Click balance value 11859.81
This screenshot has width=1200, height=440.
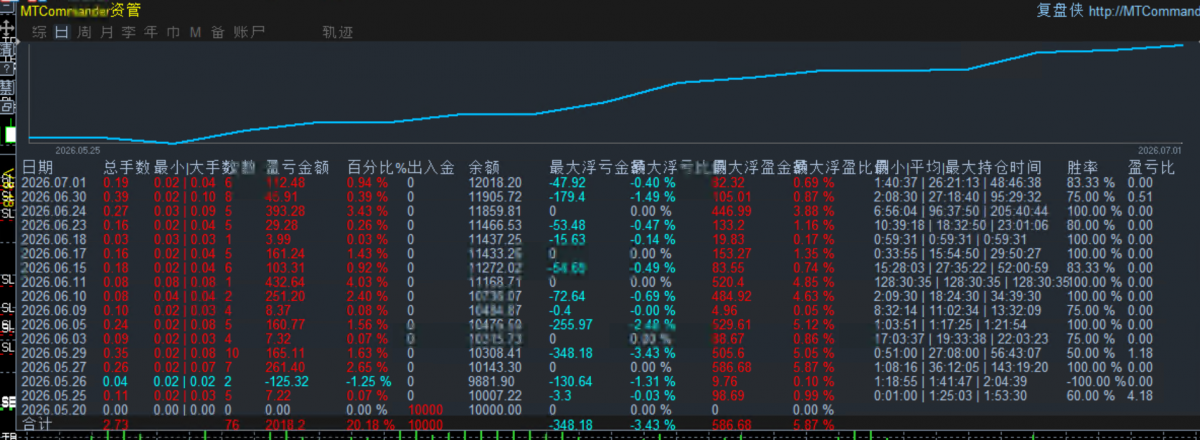tap(495, 211)
